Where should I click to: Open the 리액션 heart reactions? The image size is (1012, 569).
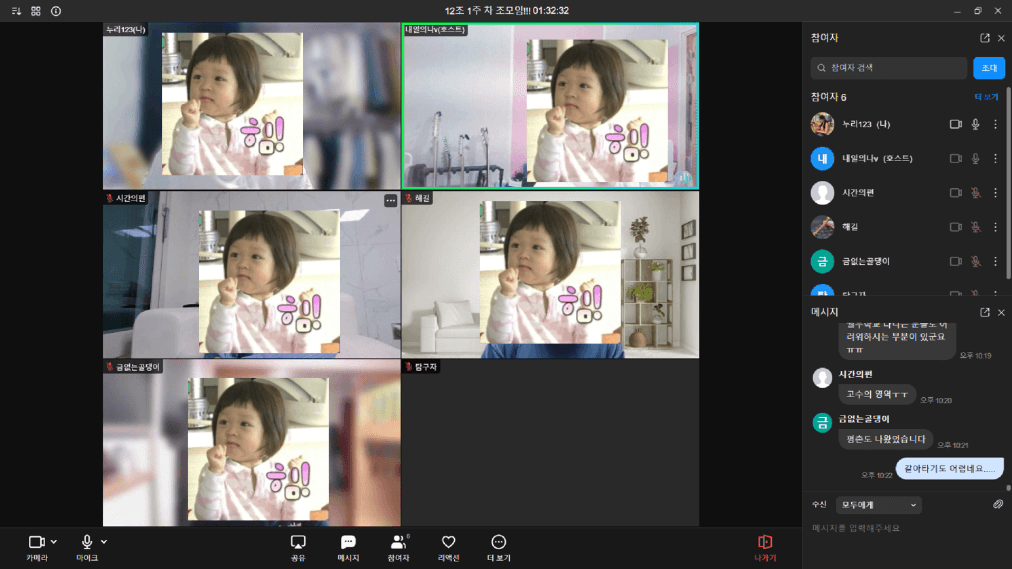tap(448, 548)
